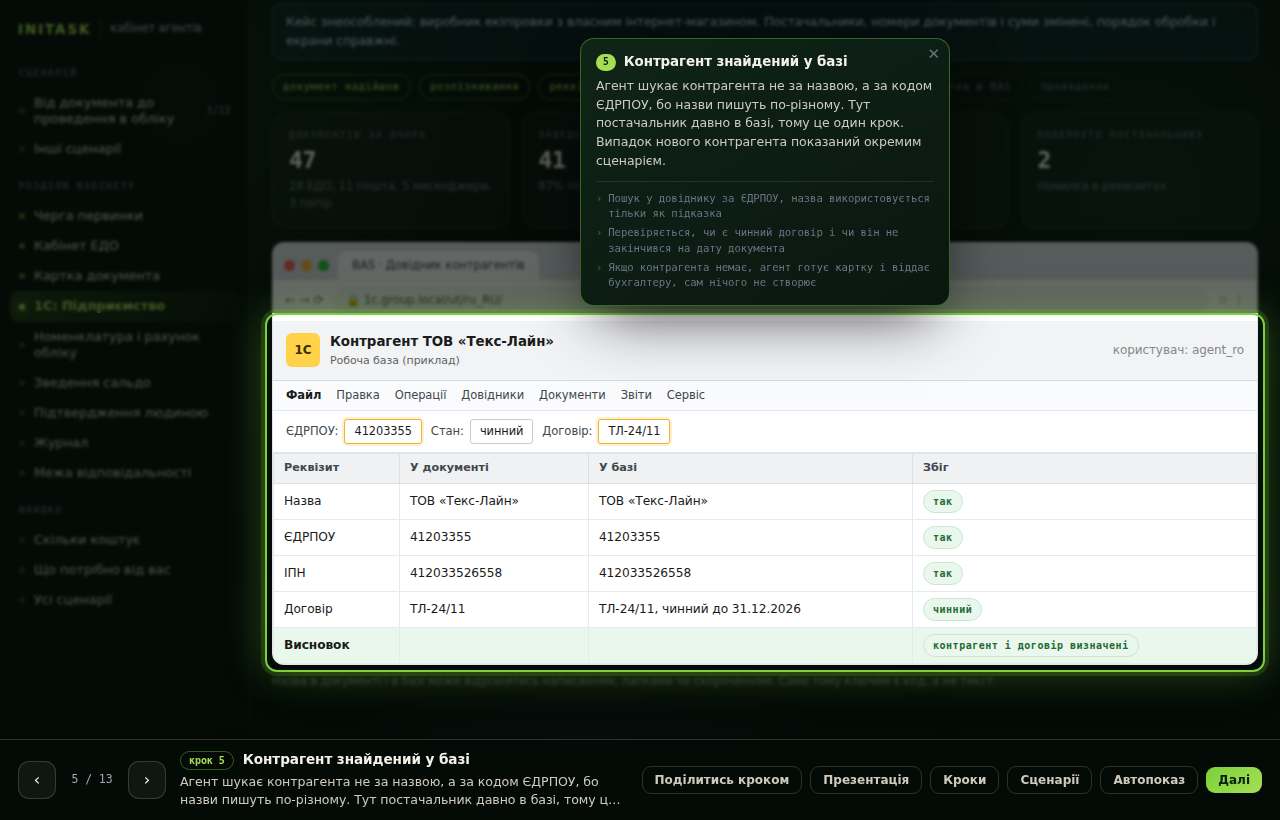Click the Стан field showing чинний
The image size is (1280, 820).
(x=501, y=431)
